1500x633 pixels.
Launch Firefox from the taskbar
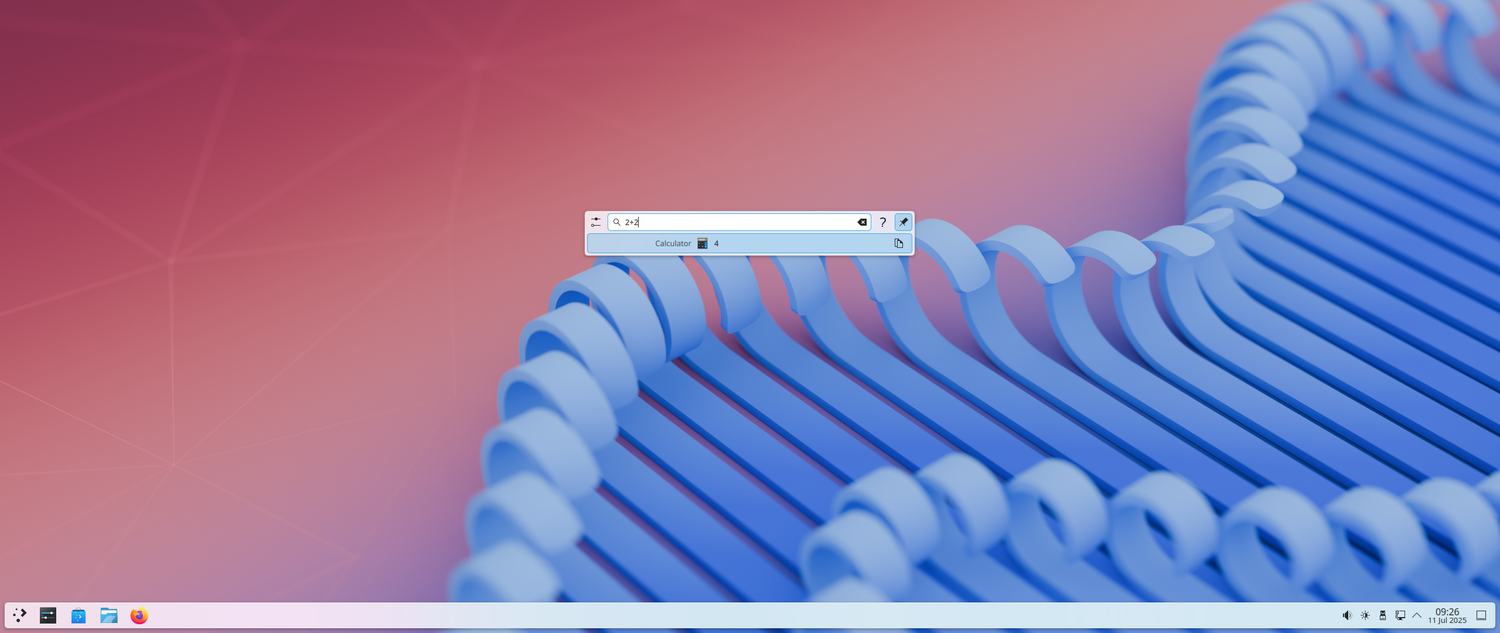tap(139, 616)
